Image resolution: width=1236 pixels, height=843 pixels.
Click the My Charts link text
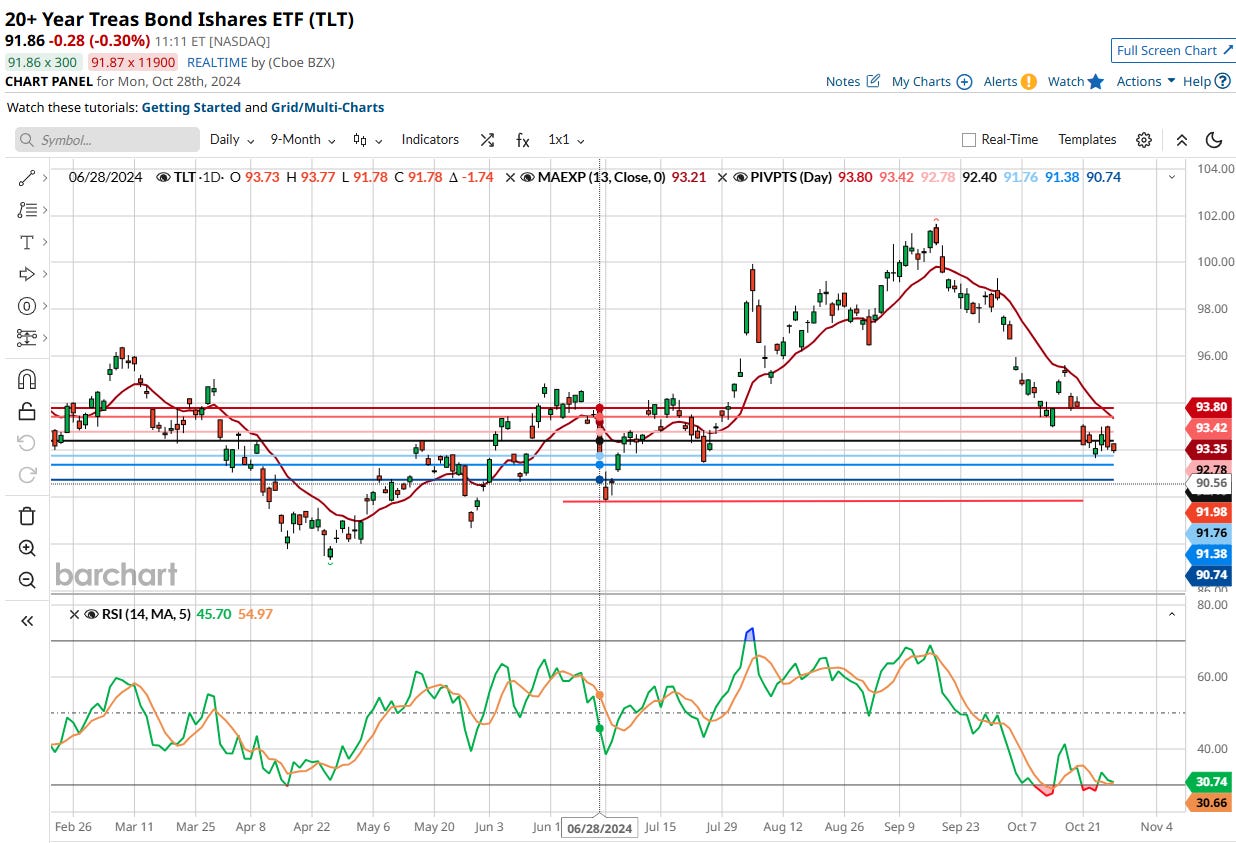coord(921,82)
